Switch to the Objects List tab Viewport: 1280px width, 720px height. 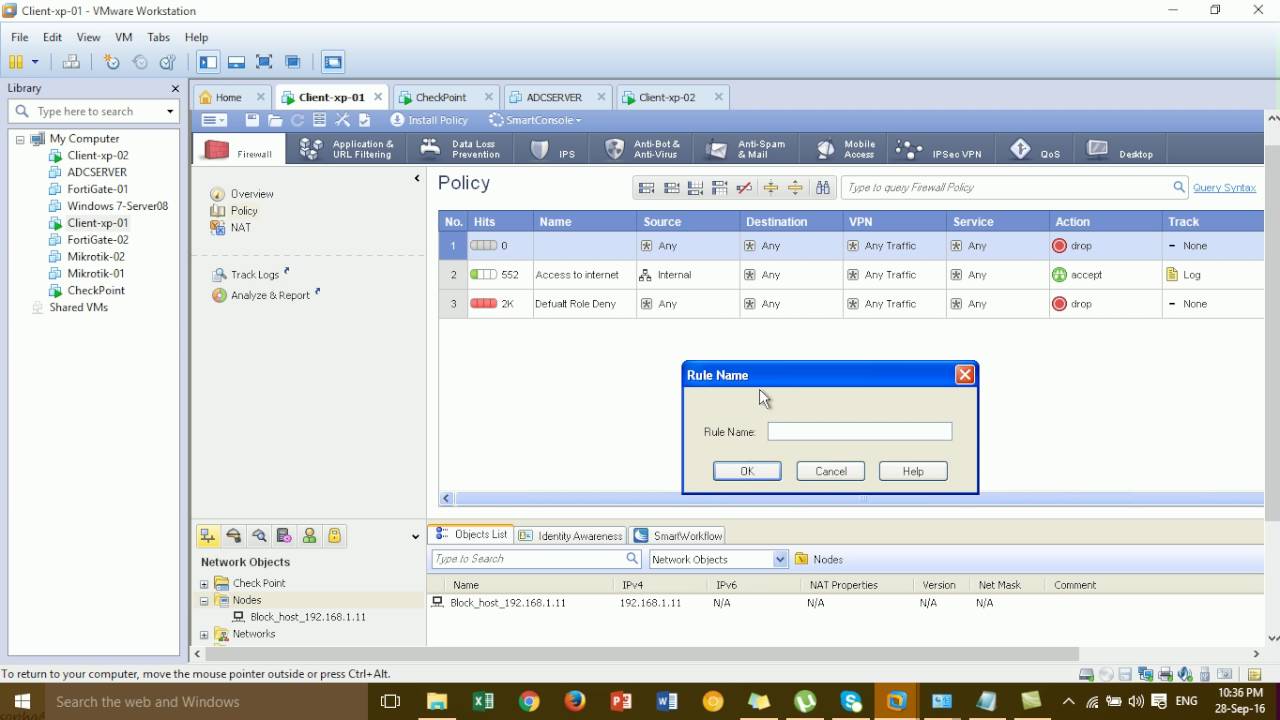pyautogui.click(x=472, y=535)
